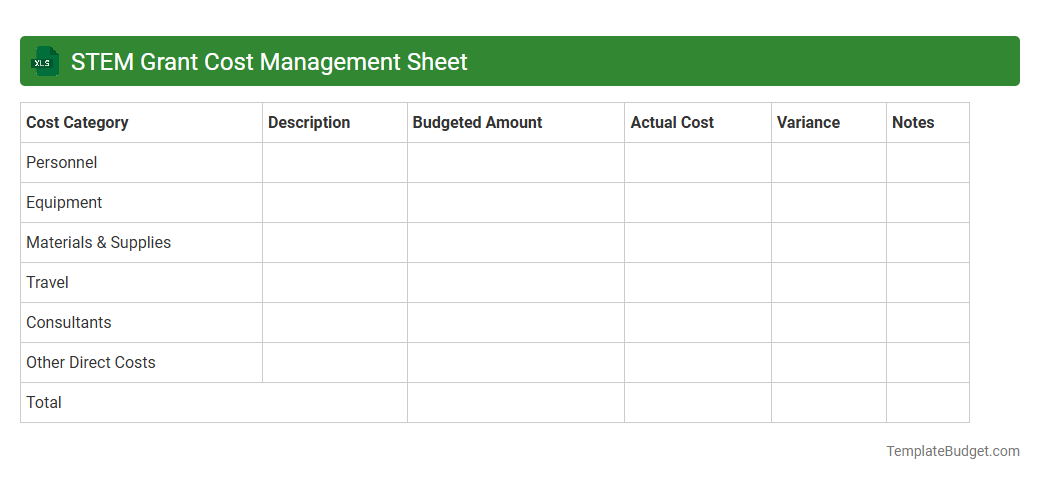Screen dimensions: 1040x480
Task: Select the Materials & Supplies row label
Action: tap(99, 243)
